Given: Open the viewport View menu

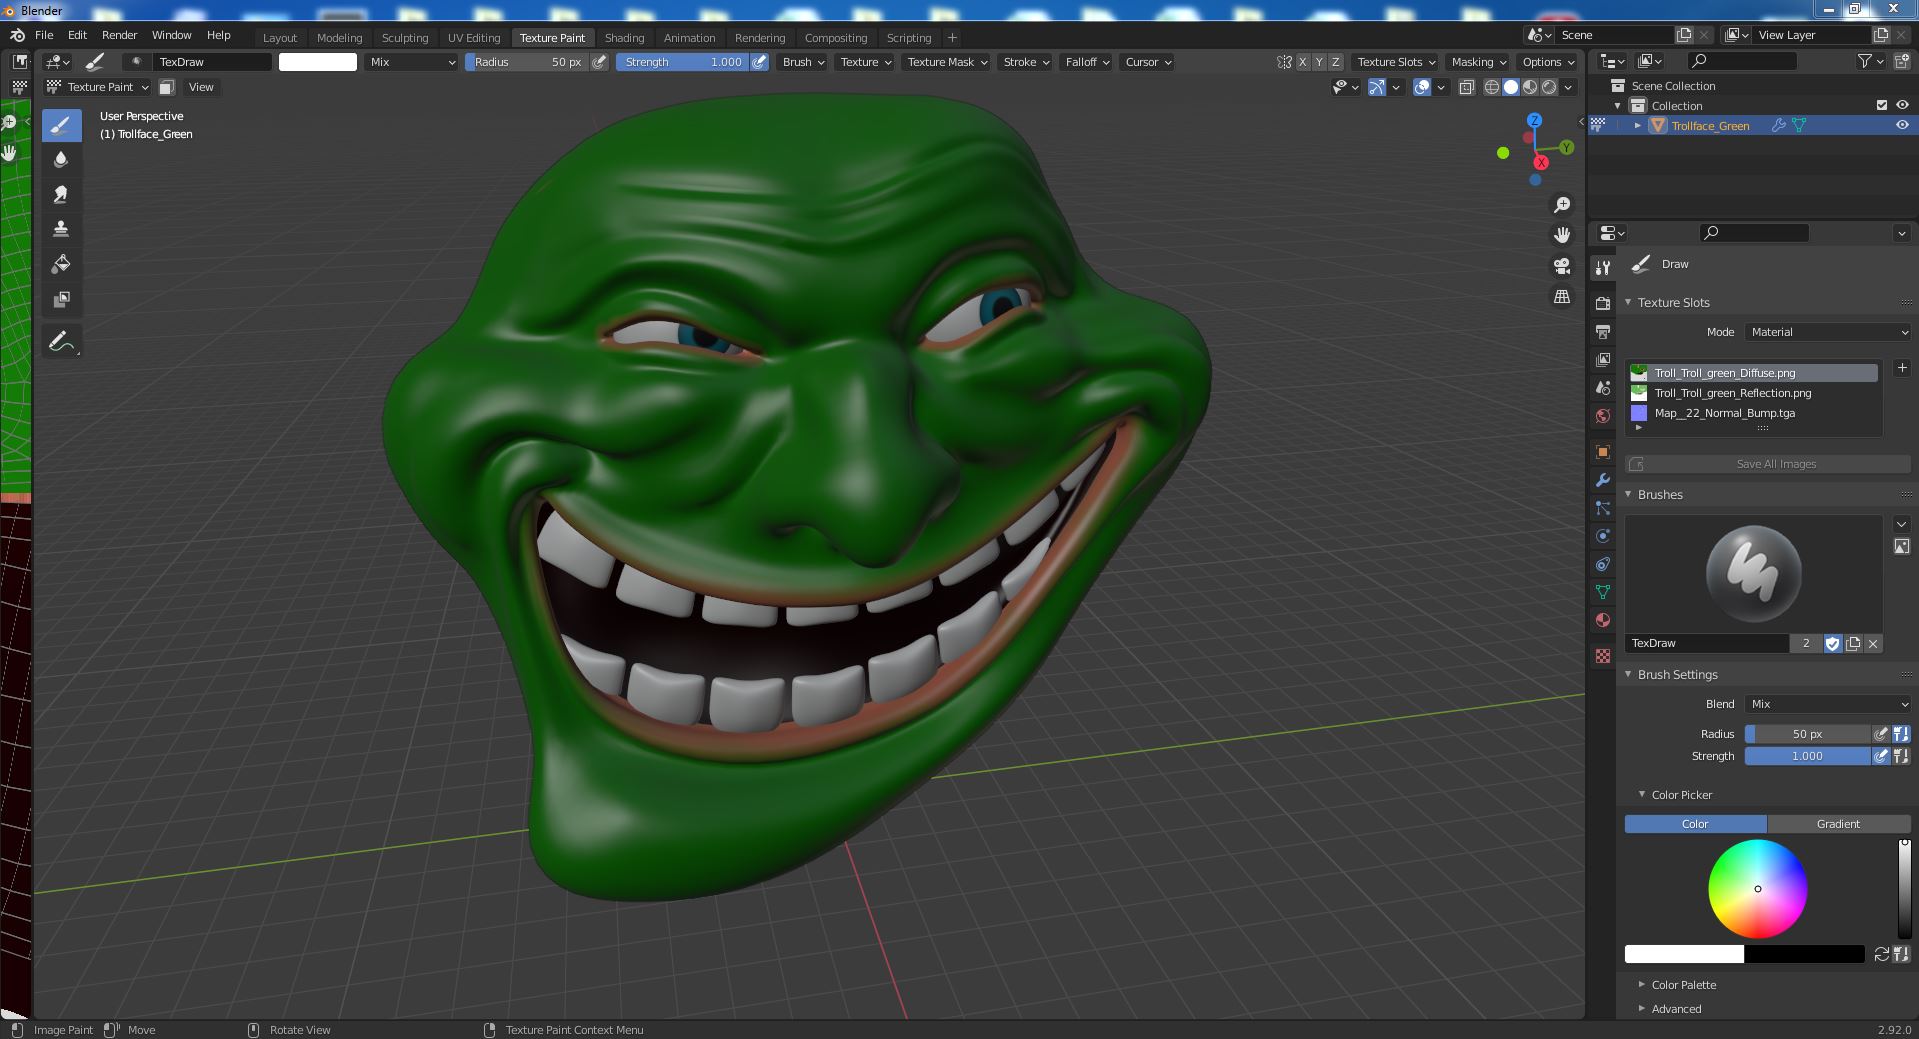Looking at the screenshot, I should [201, 87].
